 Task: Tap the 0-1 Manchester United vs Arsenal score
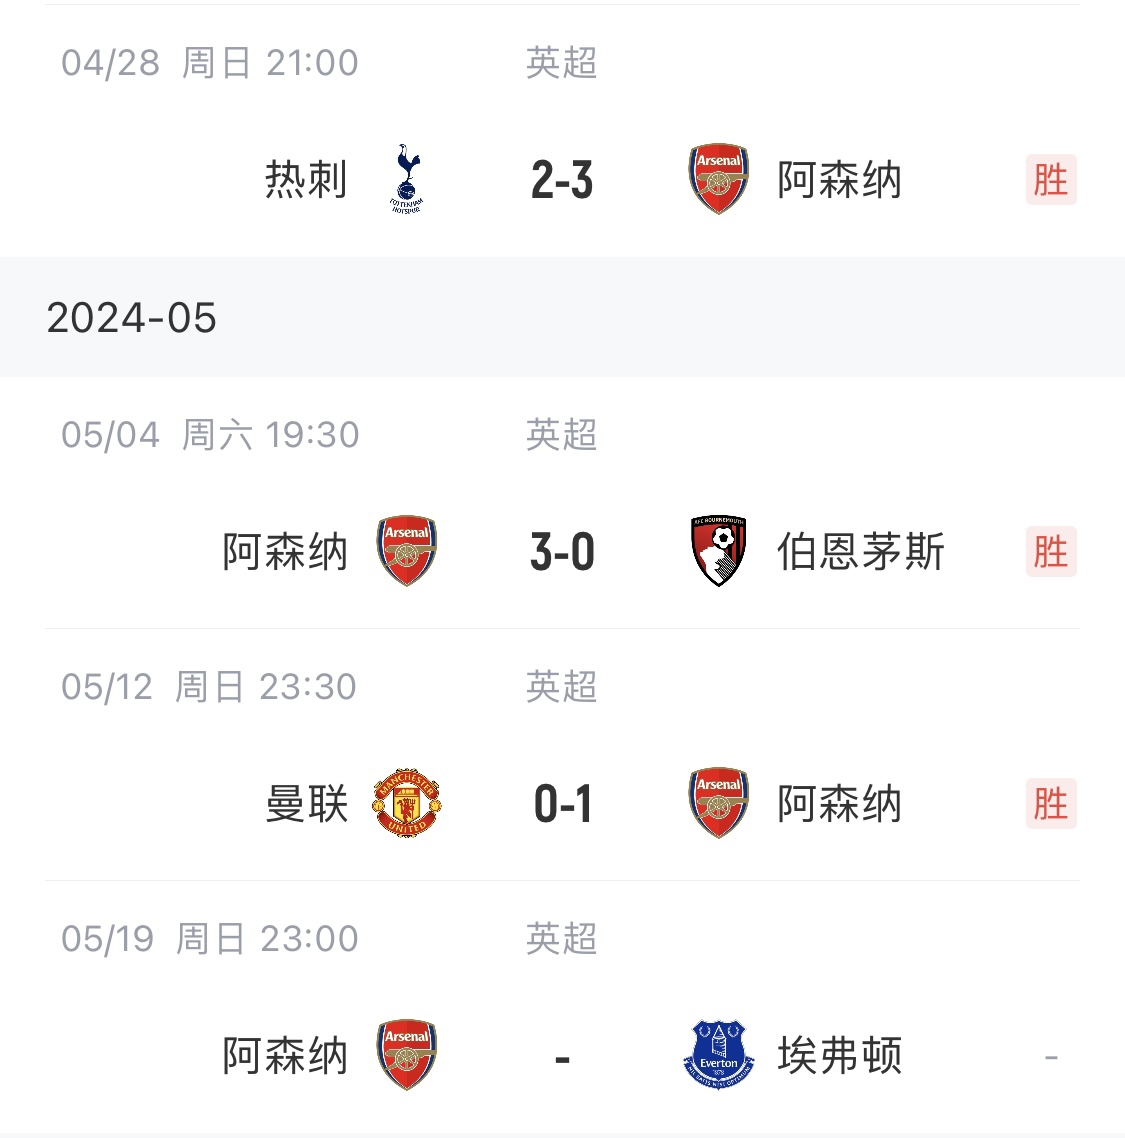[x=562, y=804]
